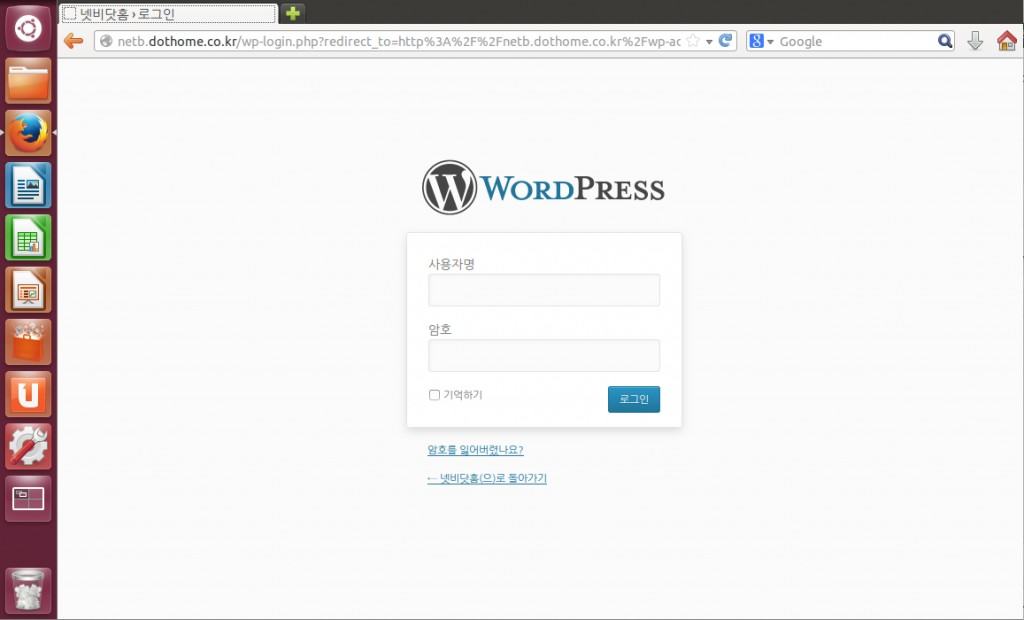Open LibreOffice Calc from the launcher
The width and height of the screenshot is (1024, 620).
click(28, 238)
